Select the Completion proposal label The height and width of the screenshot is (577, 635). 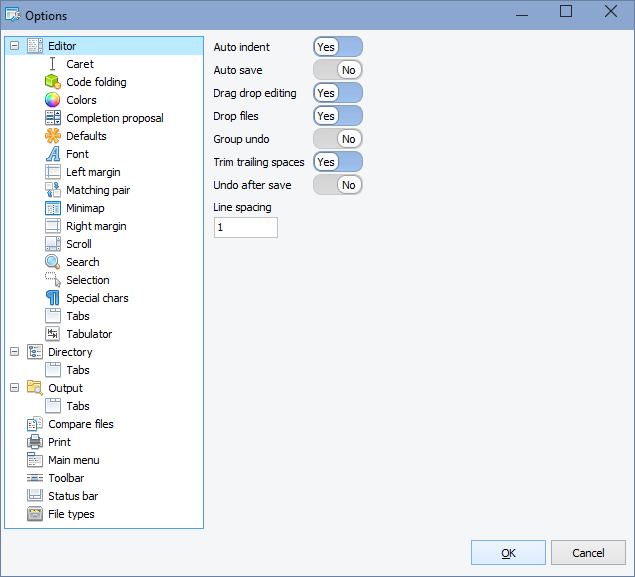115,118
